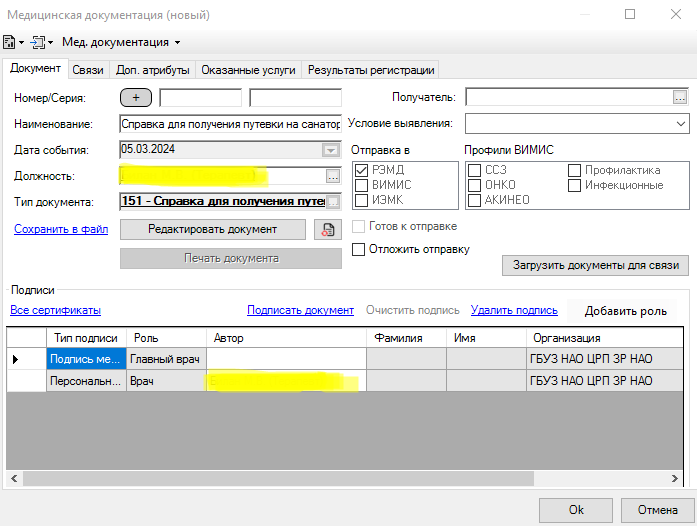Open the Мед. документация dropdown menu
This screenshot has width=697, height=526.
[121, 42]
